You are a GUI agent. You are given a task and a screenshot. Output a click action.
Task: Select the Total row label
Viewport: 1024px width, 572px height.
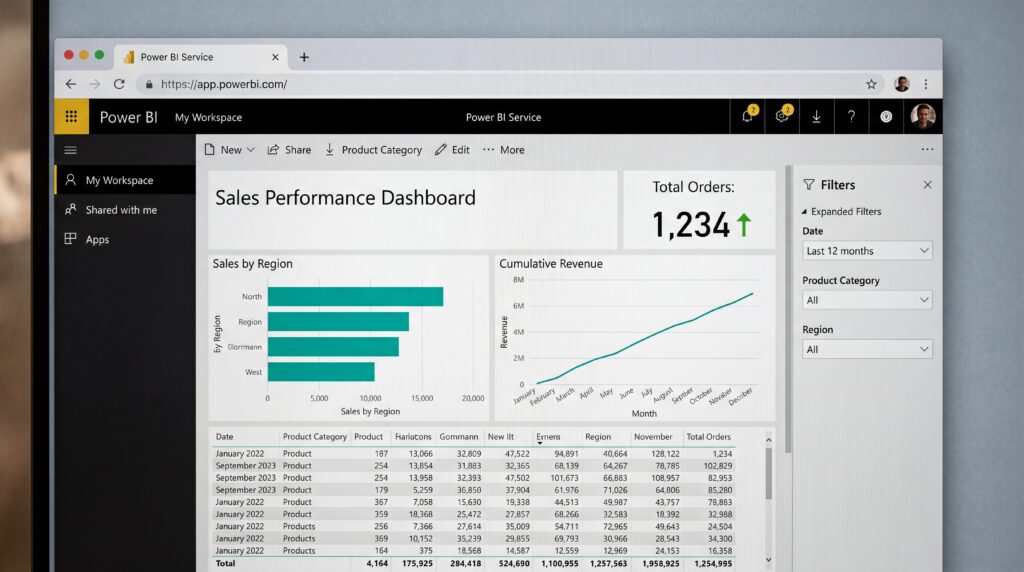tap(225, 563)
